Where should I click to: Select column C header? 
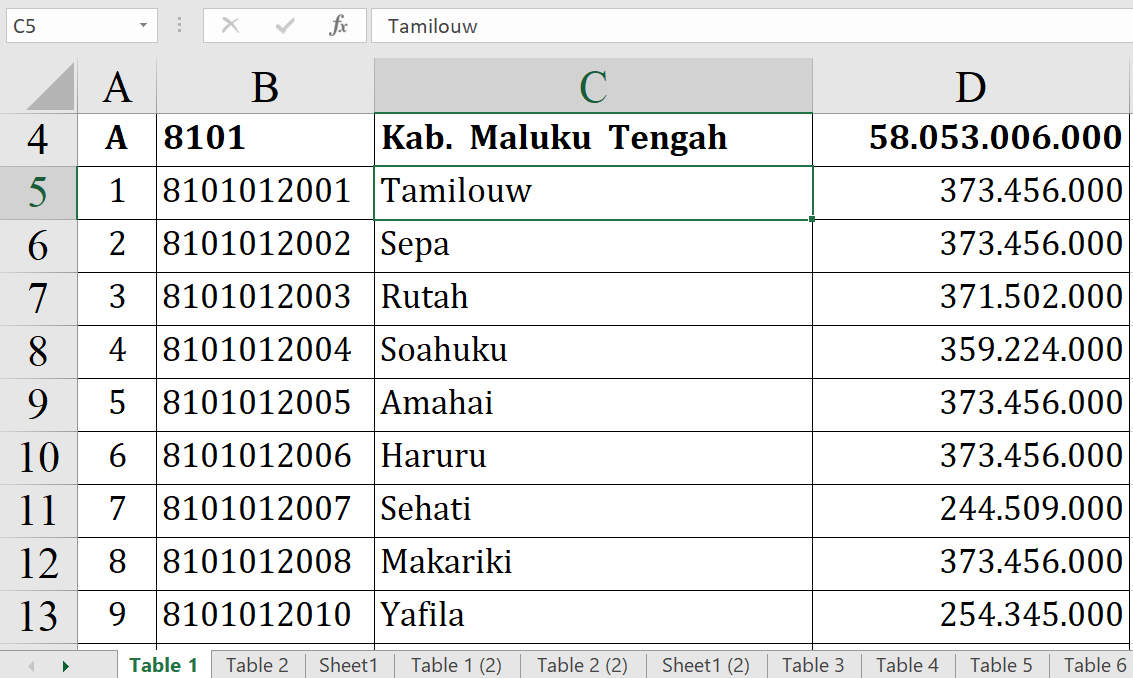click(x=593, y=88)
